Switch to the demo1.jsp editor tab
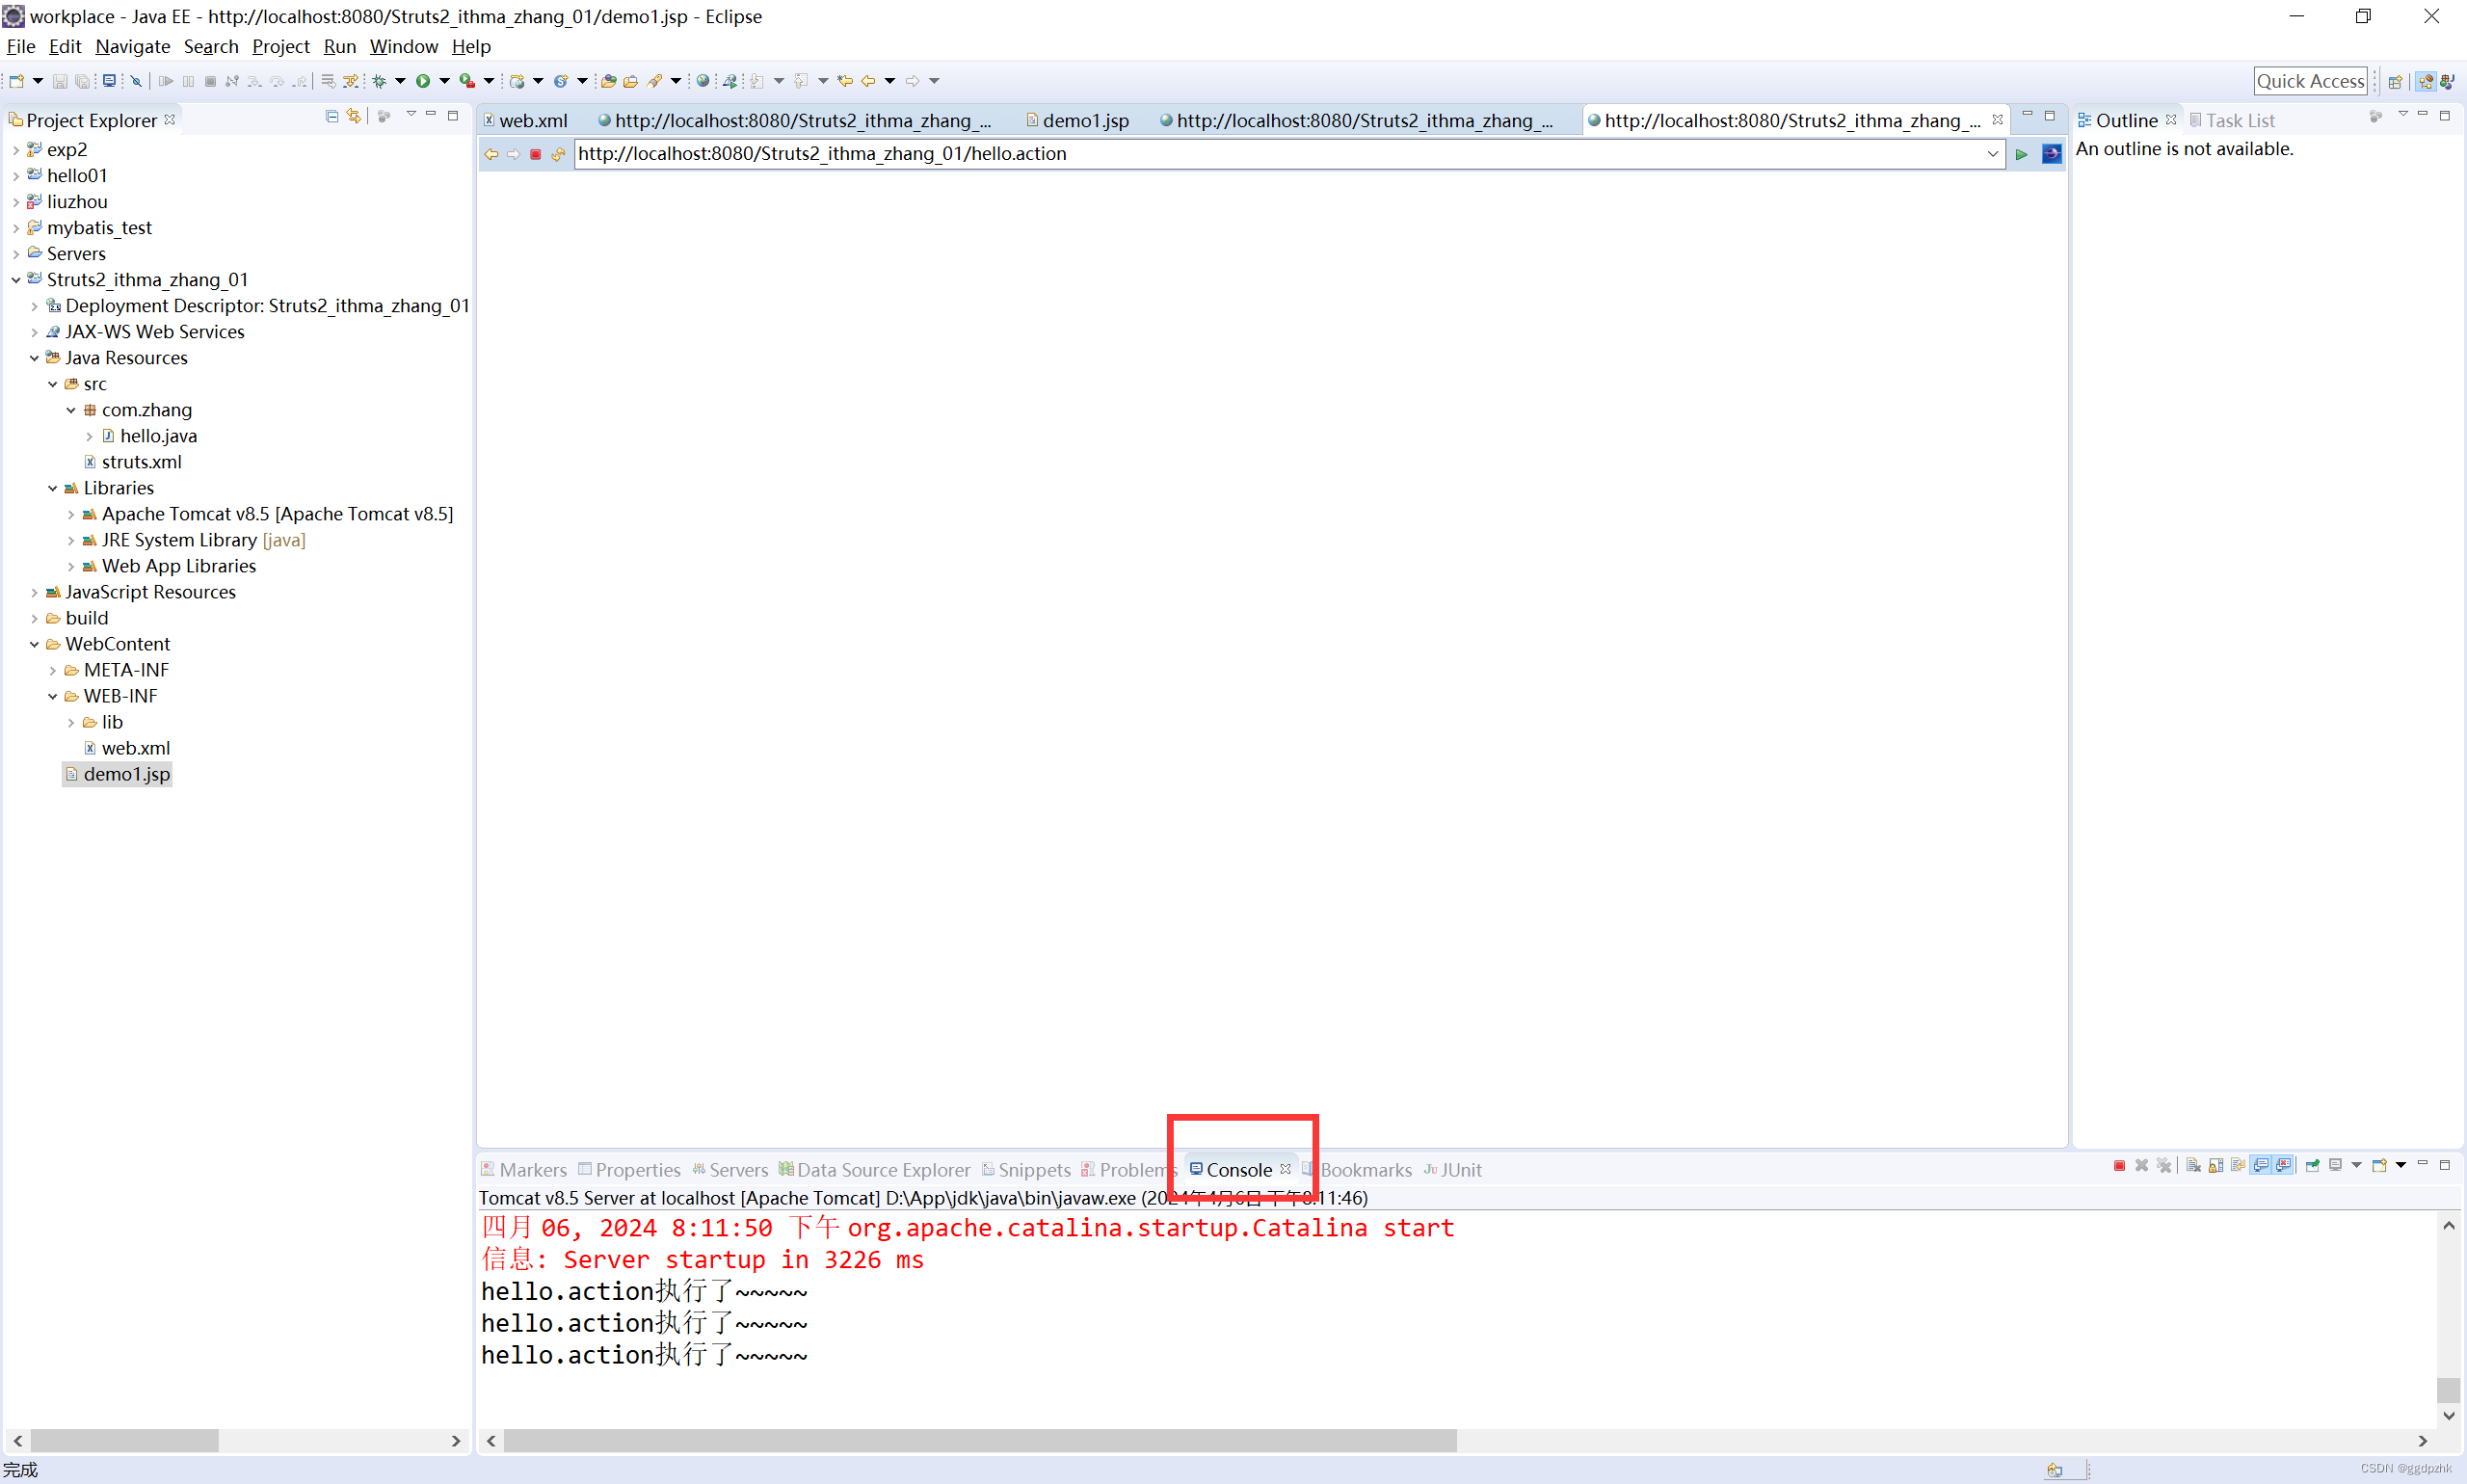Screen dimensions: 2467x1484 click(1078, 120)
